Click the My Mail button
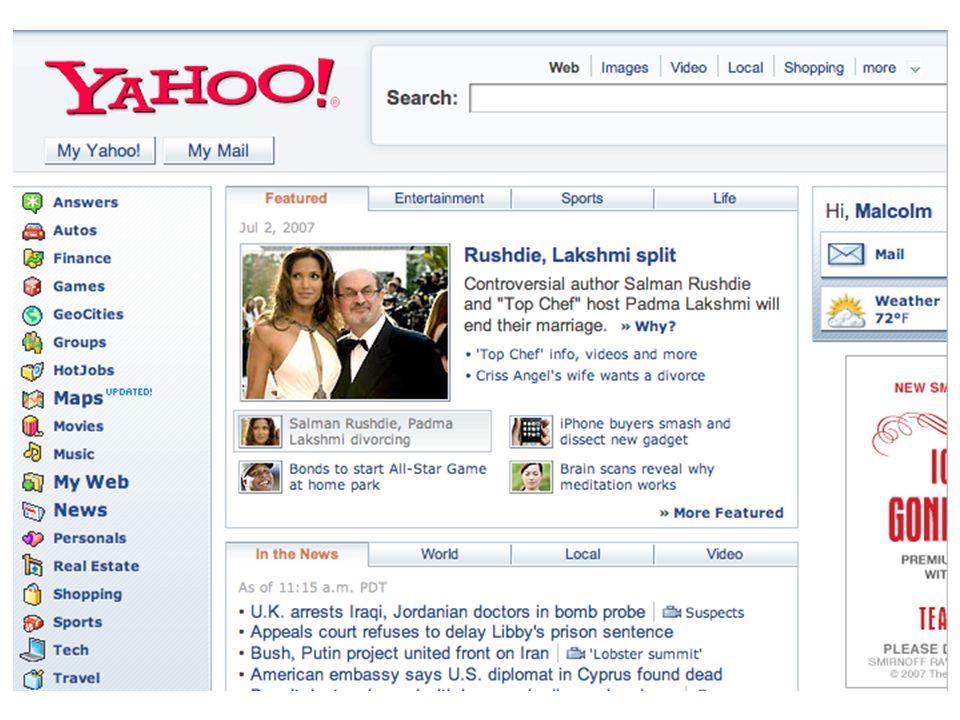The width and height of the screenshot is (960, 720). [218, 151]
